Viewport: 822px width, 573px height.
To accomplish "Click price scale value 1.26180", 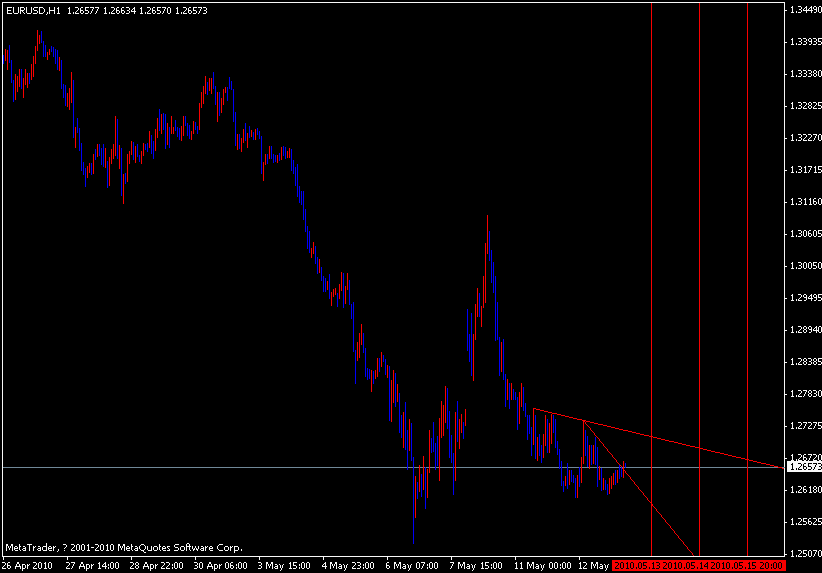I will (x=805, y=489).
